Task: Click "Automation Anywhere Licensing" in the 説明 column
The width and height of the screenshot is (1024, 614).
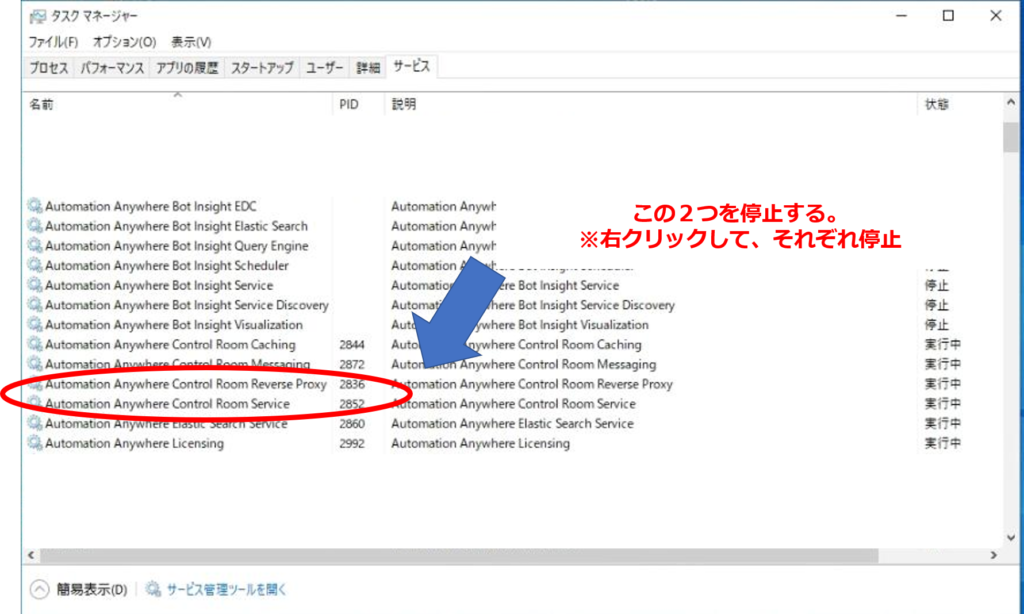Action: pyautogui.click(x=481, y=444)
